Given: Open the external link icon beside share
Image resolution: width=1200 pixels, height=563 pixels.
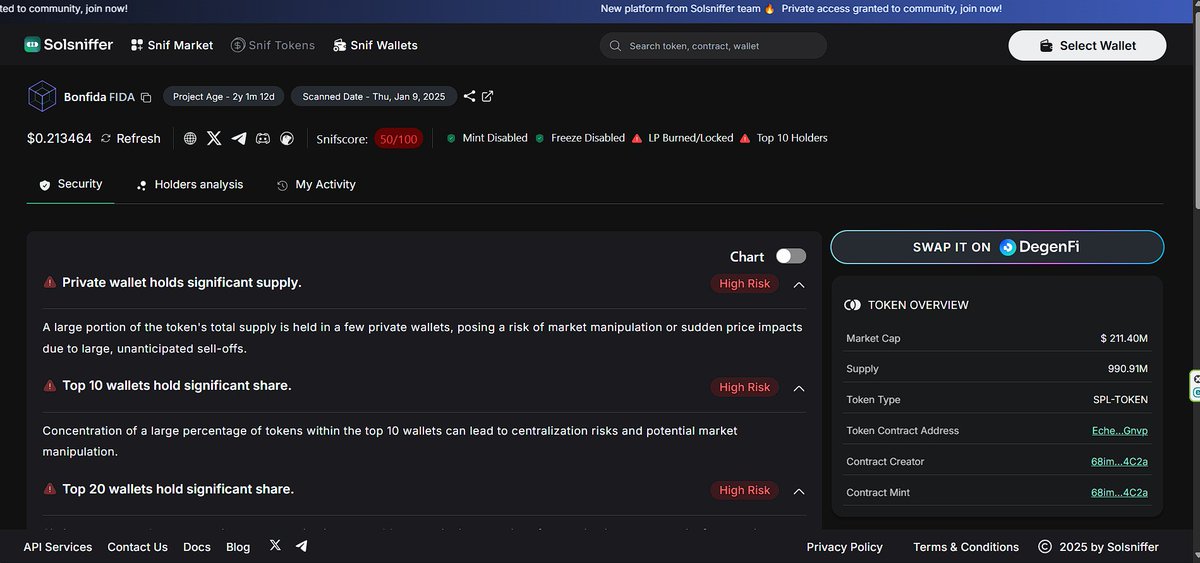Looking at the screenshot, I should 487,97.
